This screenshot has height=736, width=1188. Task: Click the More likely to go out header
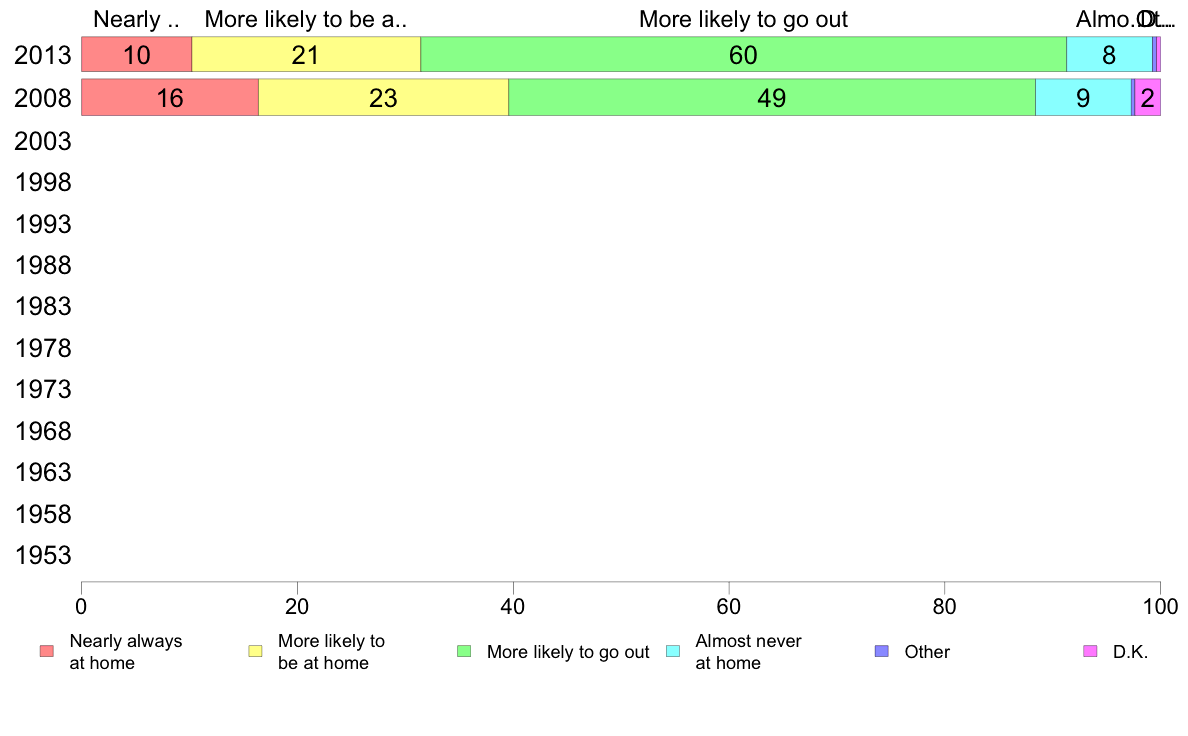click(743, 19)
